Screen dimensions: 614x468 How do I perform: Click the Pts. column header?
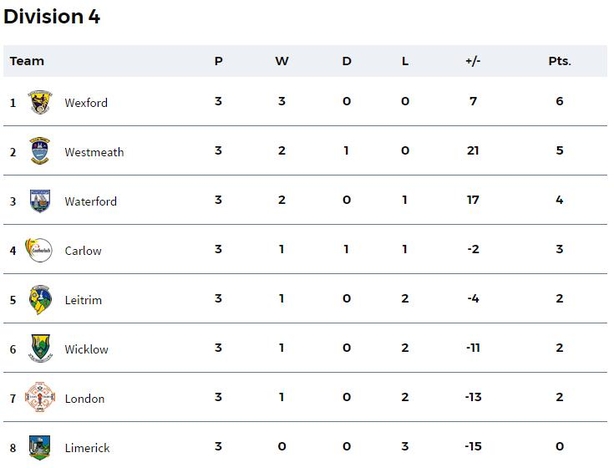coord(560,61)
